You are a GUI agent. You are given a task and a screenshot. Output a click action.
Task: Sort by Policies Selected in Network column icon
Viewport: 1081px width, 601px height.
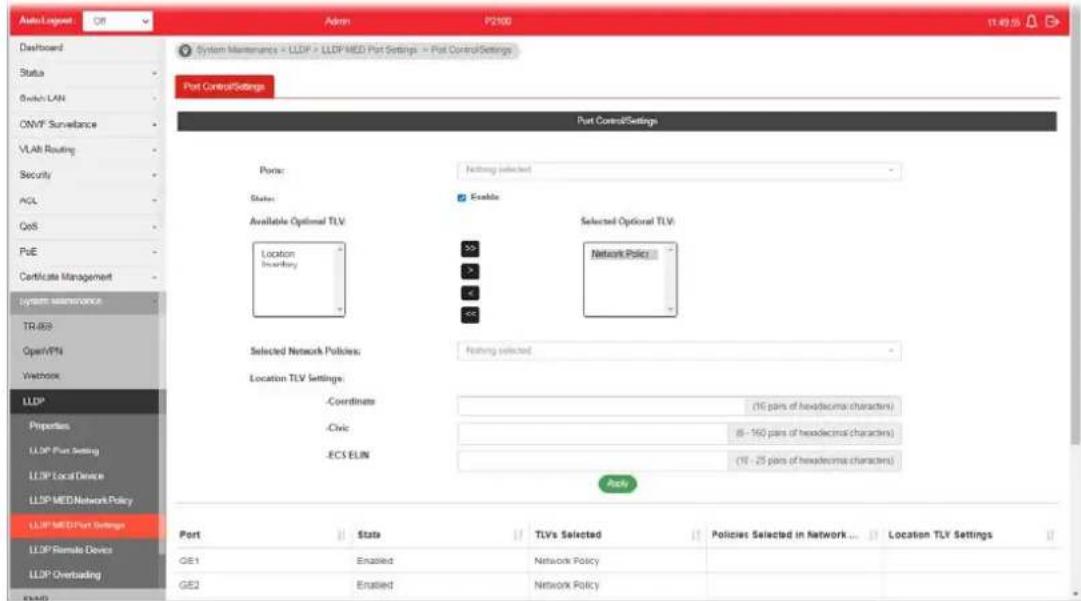coord(873,535)
